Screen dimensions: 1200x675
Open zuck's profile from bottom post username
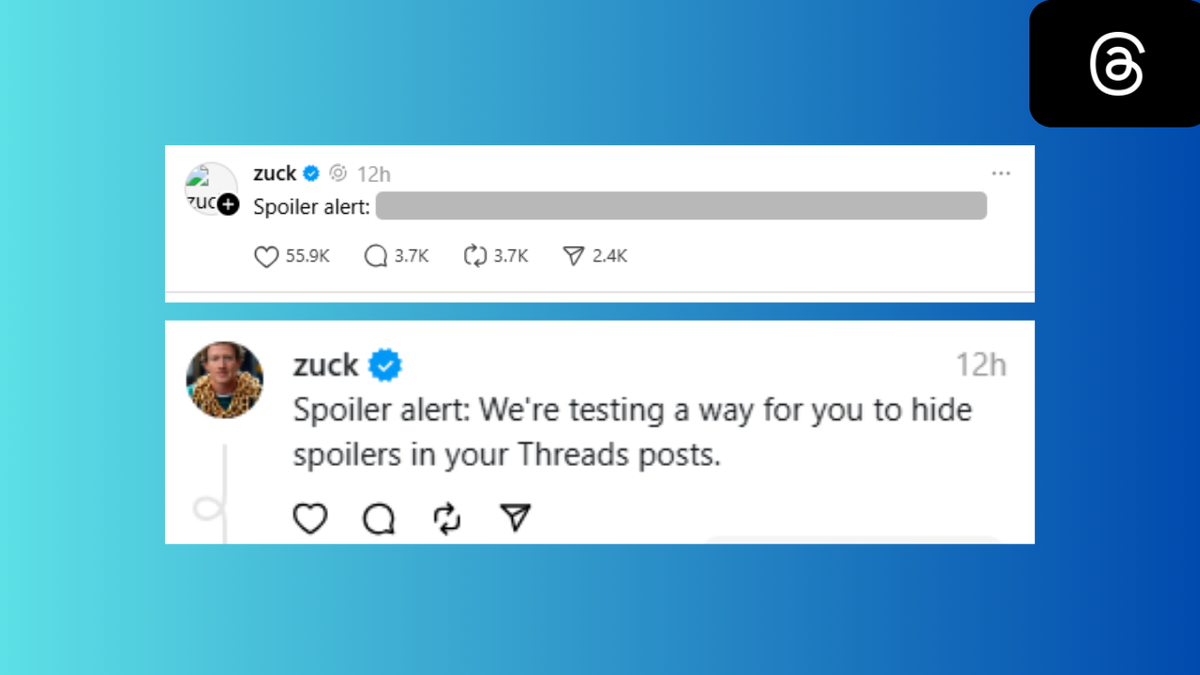point(325,365)
